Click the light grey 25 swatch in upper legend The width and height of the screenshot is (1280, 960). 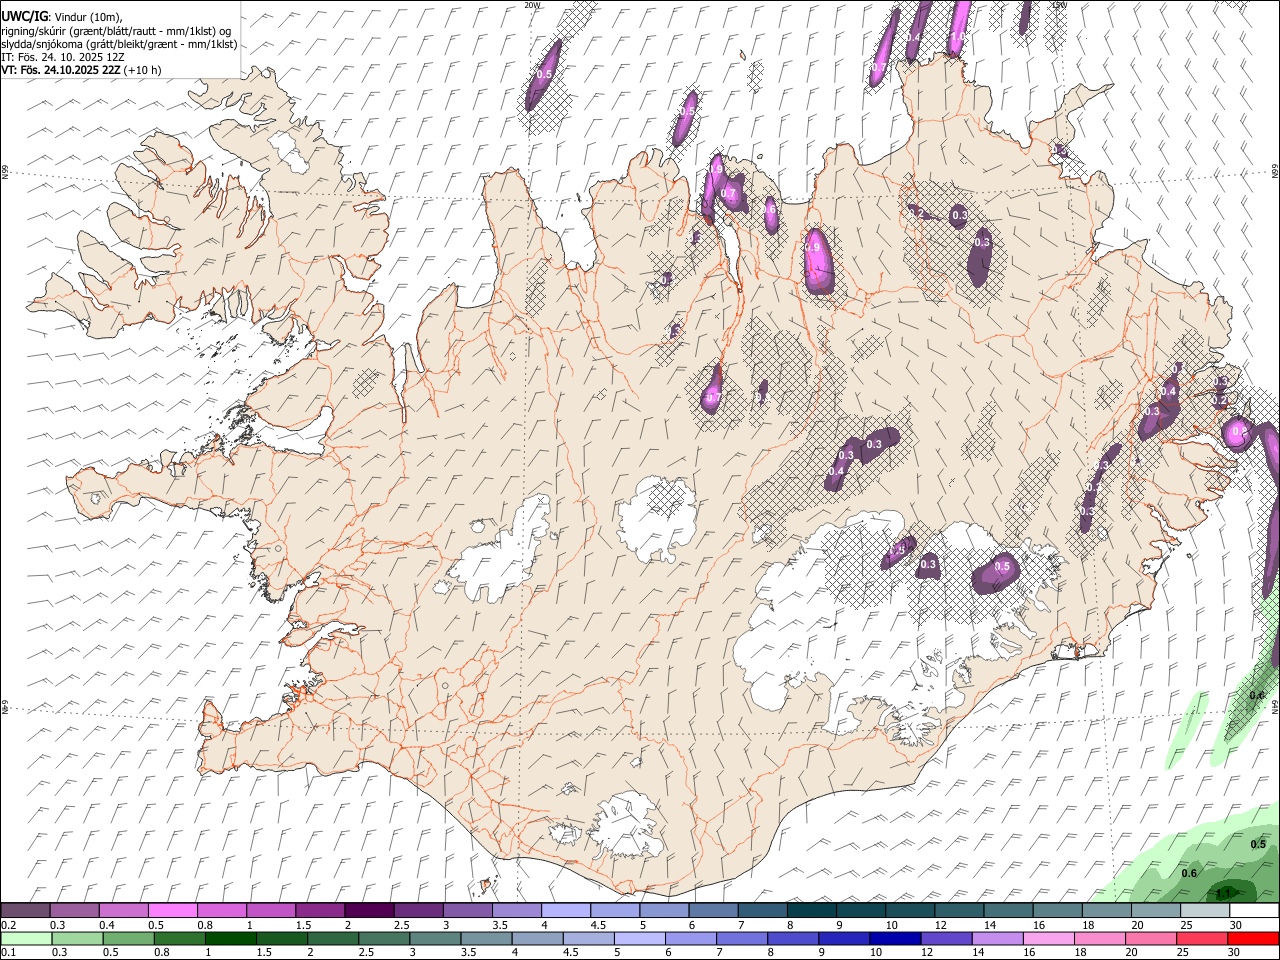pyautogui.click(x=1204, y=911)
